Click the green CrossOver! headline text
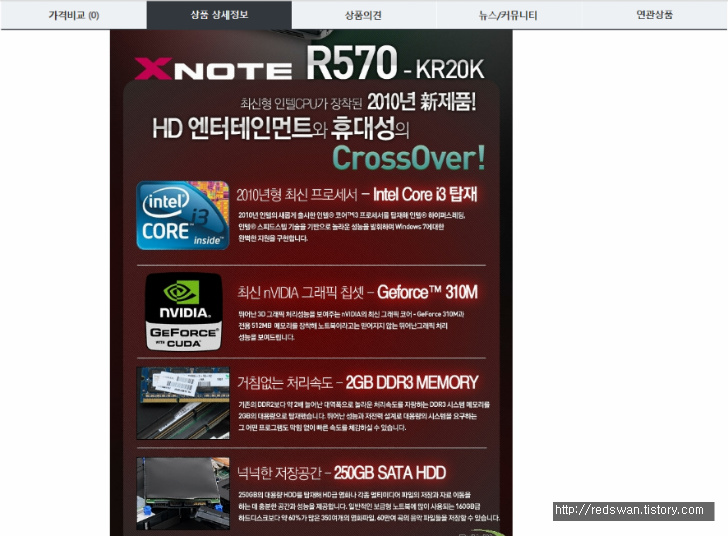728x536 pixels. tap(409, 158)
